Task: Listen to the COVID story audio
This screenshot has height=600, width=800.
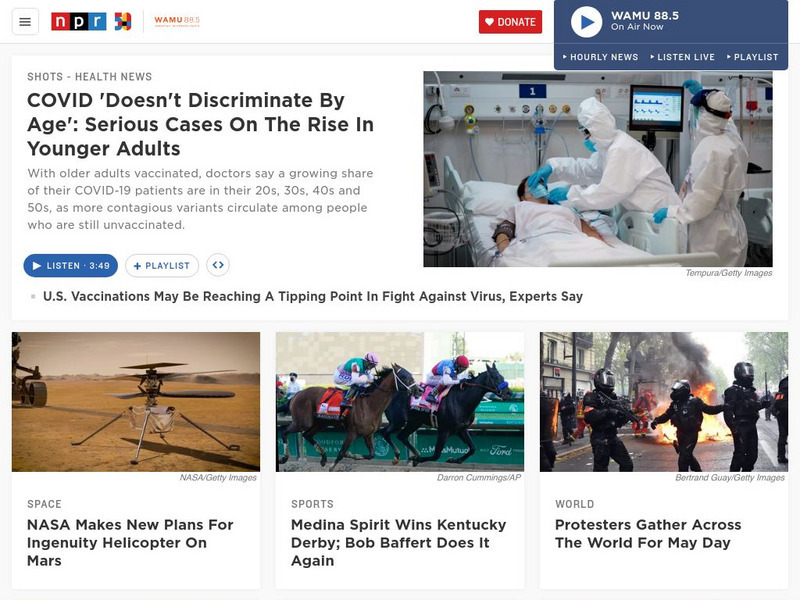Action: 70,265
